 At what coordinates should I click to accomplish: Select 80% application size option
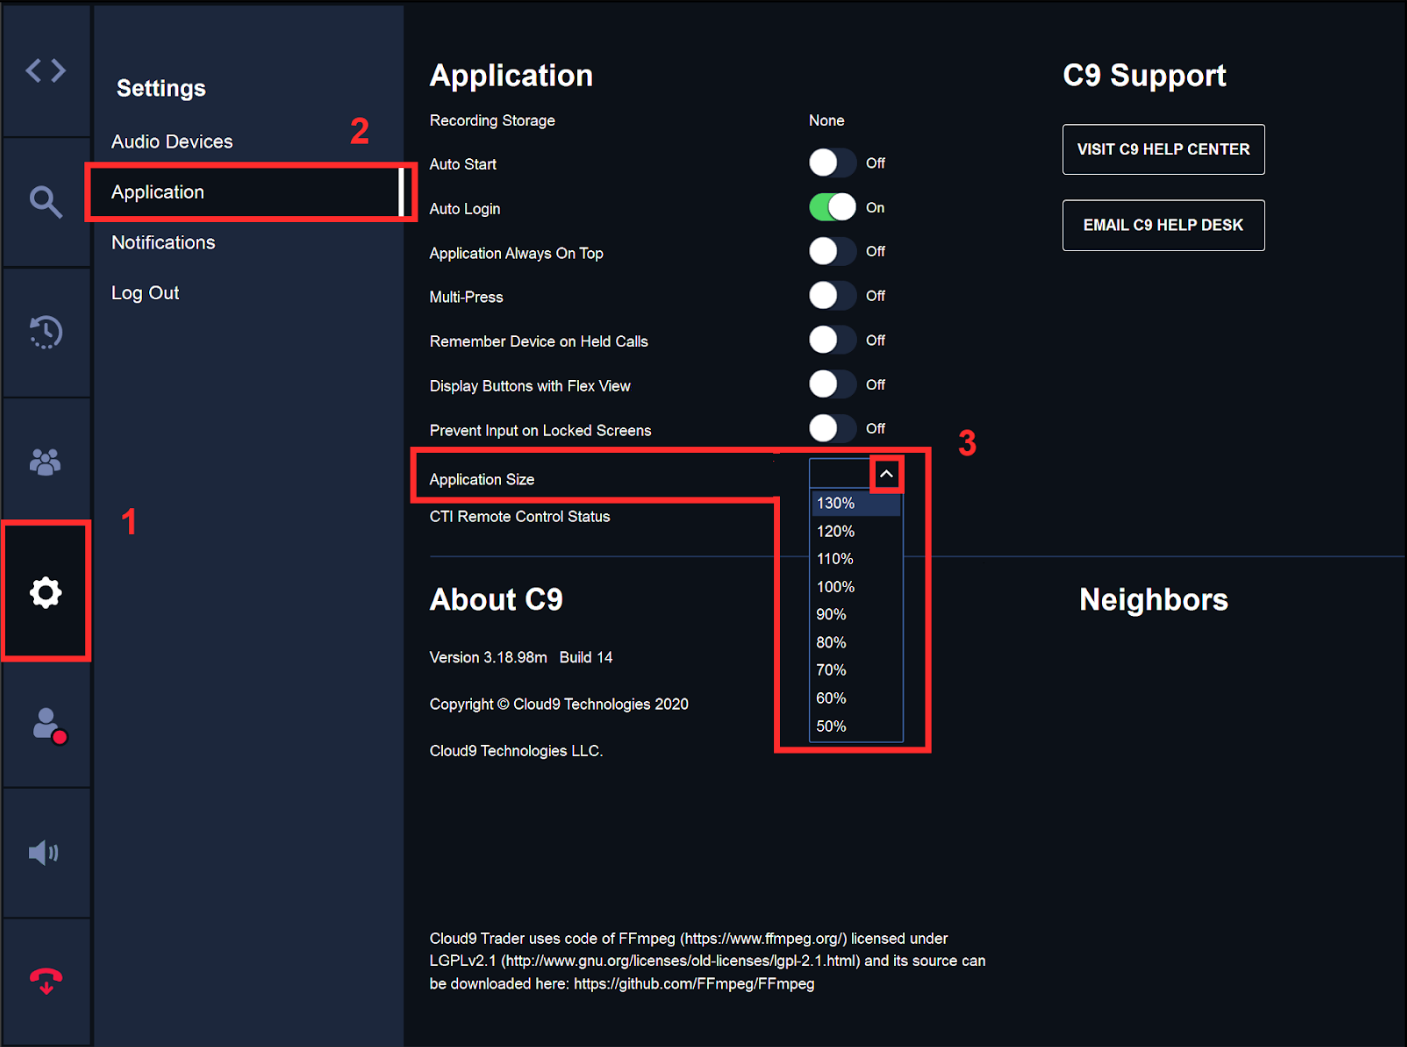click(x=856, y=642)
